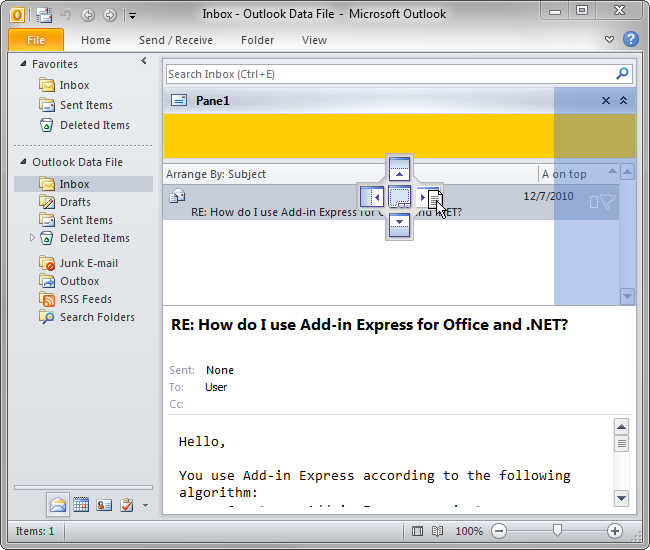Collapse the Outlook Data File tree
This screenshot has height=550, width=650.
[x=23, y=162]
